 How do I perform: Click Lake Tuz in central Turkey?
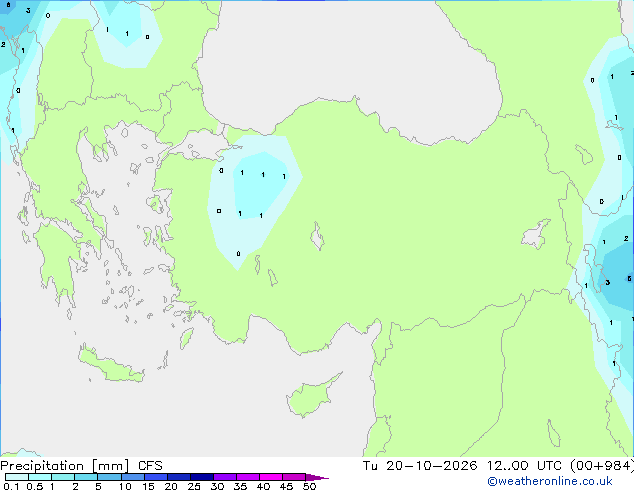(317, 236)
